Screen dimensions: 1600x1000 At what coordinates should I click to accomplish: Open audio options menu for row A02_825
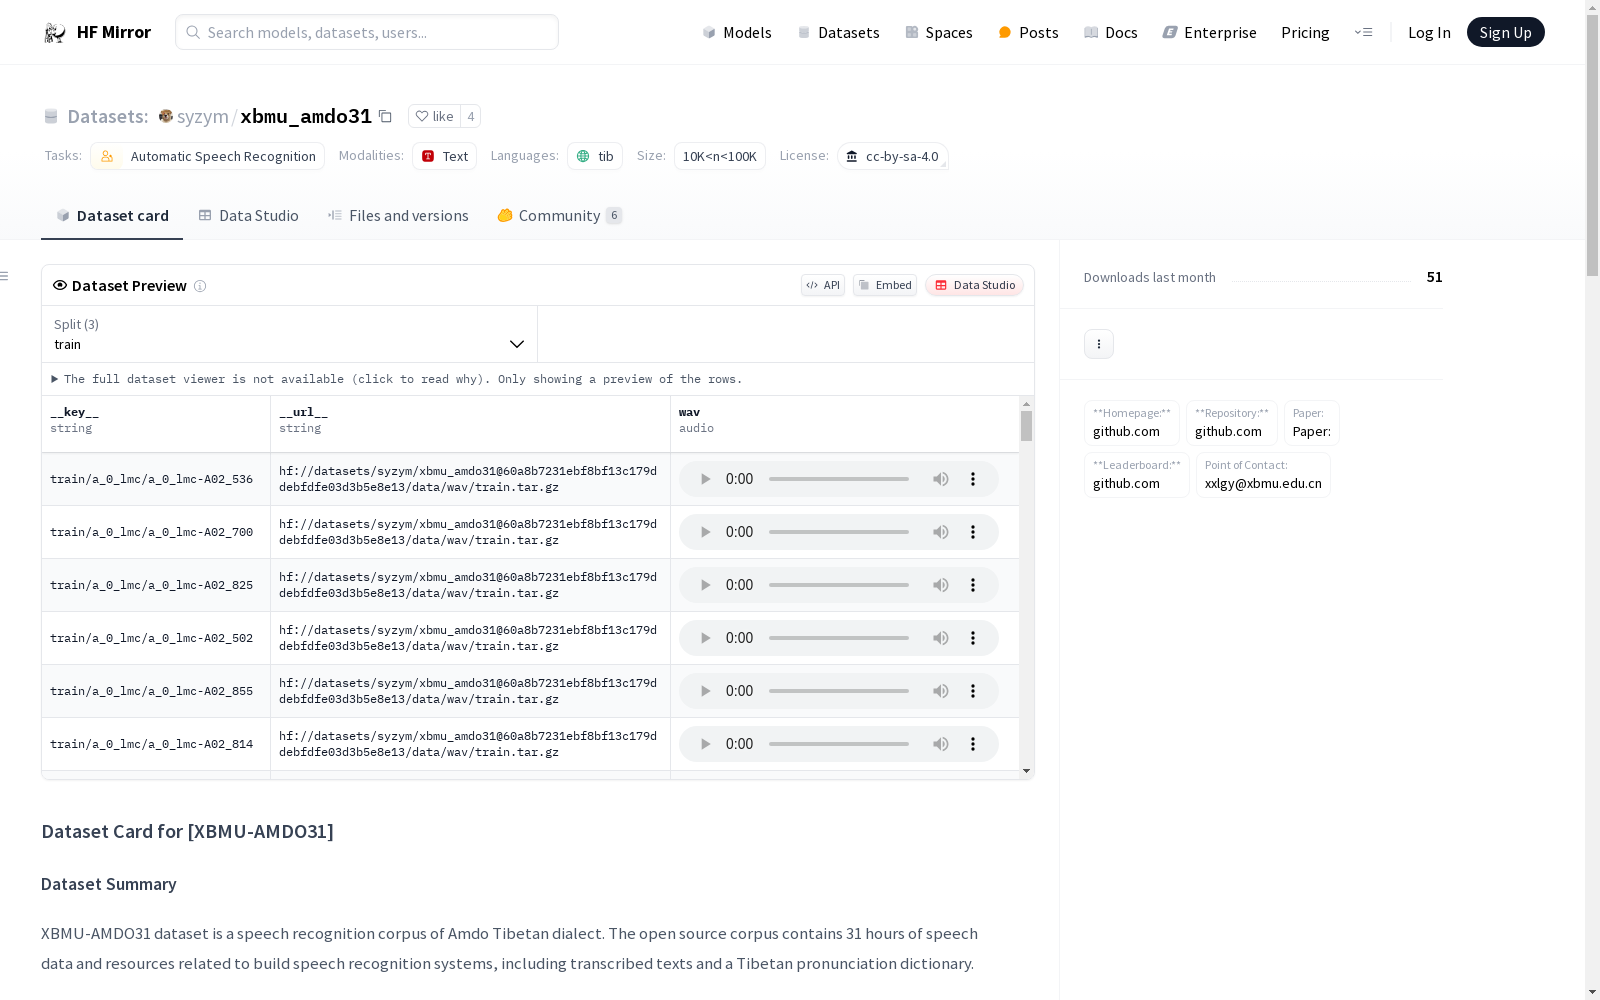(973, 585)
